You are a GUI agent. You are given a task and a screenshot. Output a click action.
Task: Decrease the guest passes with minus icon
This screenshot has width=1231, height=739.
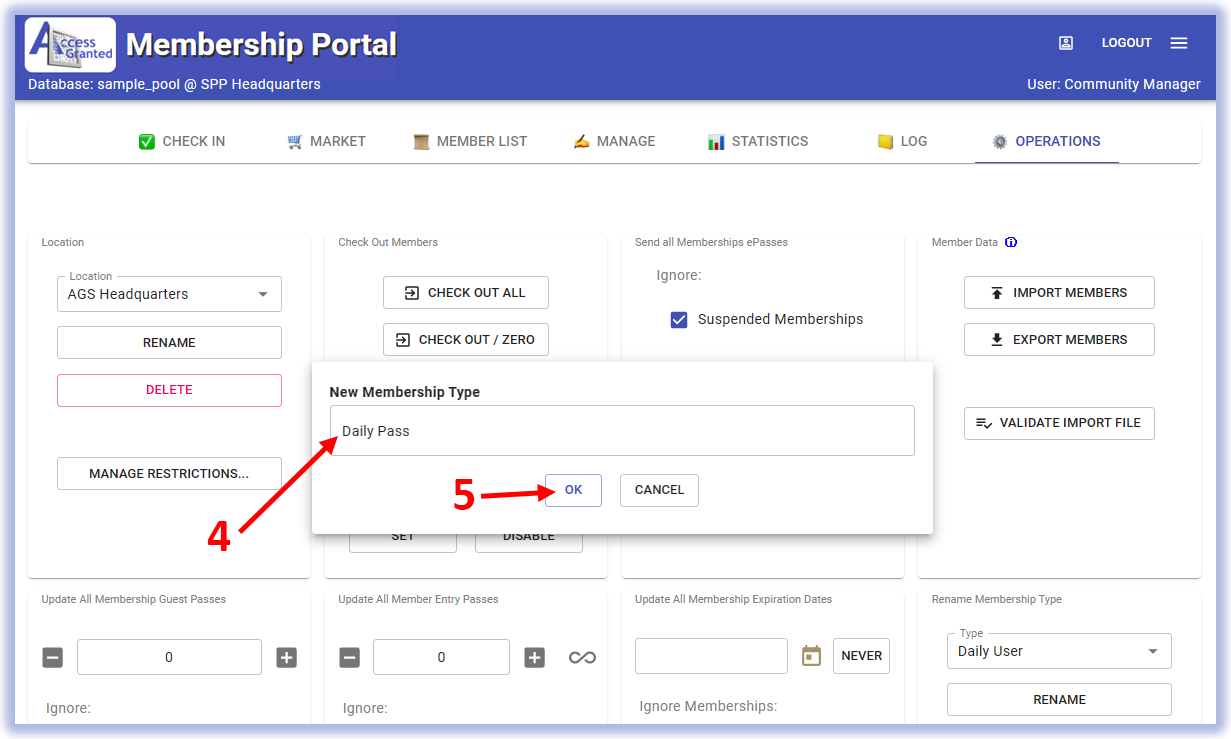tap(53, 657)
